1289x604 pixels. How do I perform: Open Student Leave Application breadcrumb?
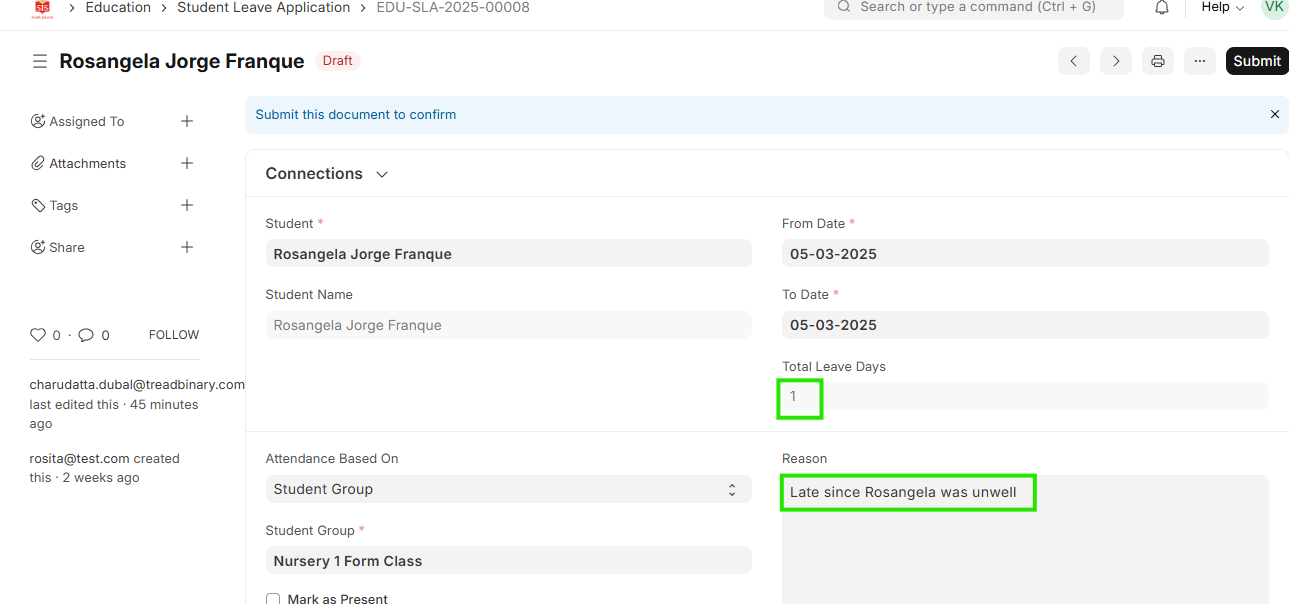click(263, 8)
